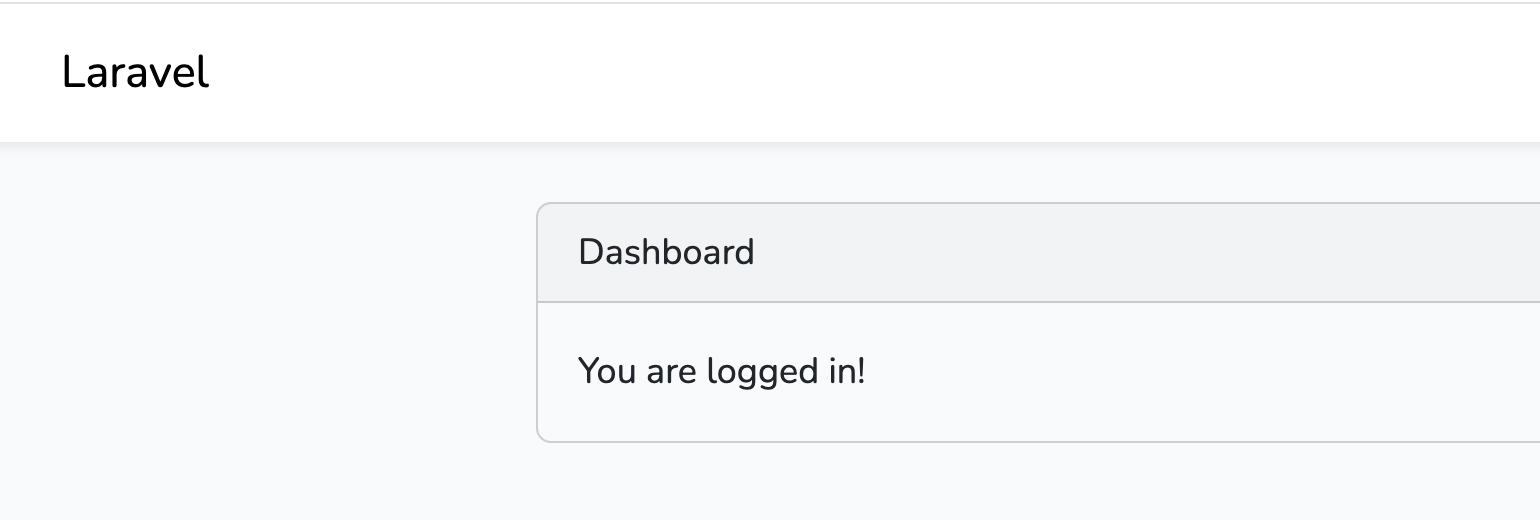The width and height of the screenshot is (1540, 520).
Task: Select the Dashboard card header text
Action: pos(666,252)
